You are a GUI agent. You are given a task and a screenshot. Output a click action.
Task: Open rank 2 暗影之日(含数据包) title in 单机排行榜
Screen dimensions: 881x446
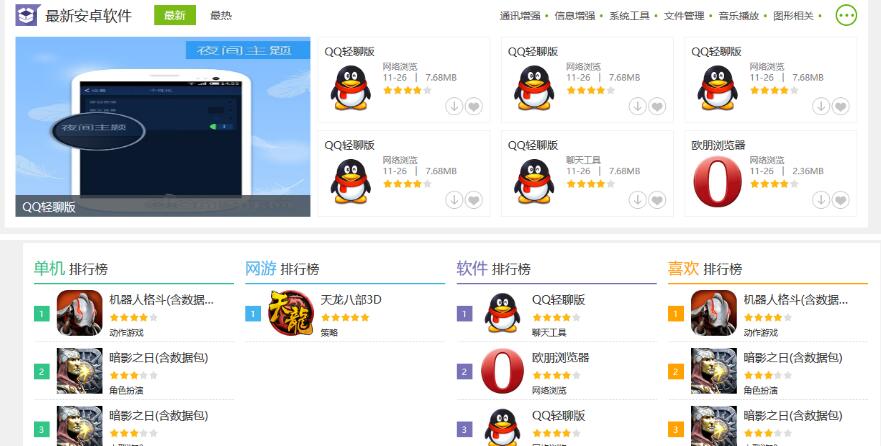[158, 357]
